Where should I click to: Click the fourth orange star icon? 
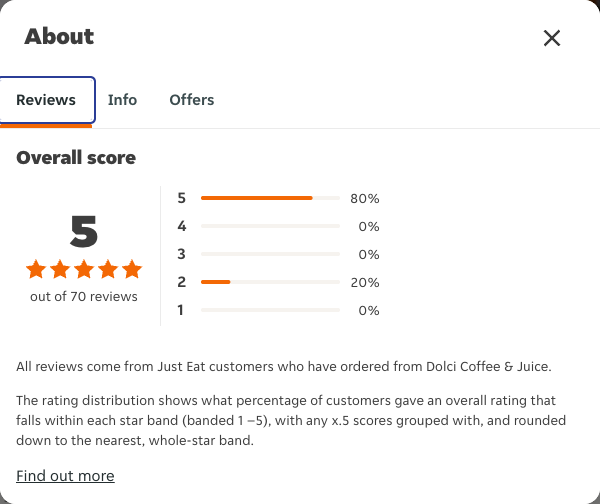108,269
